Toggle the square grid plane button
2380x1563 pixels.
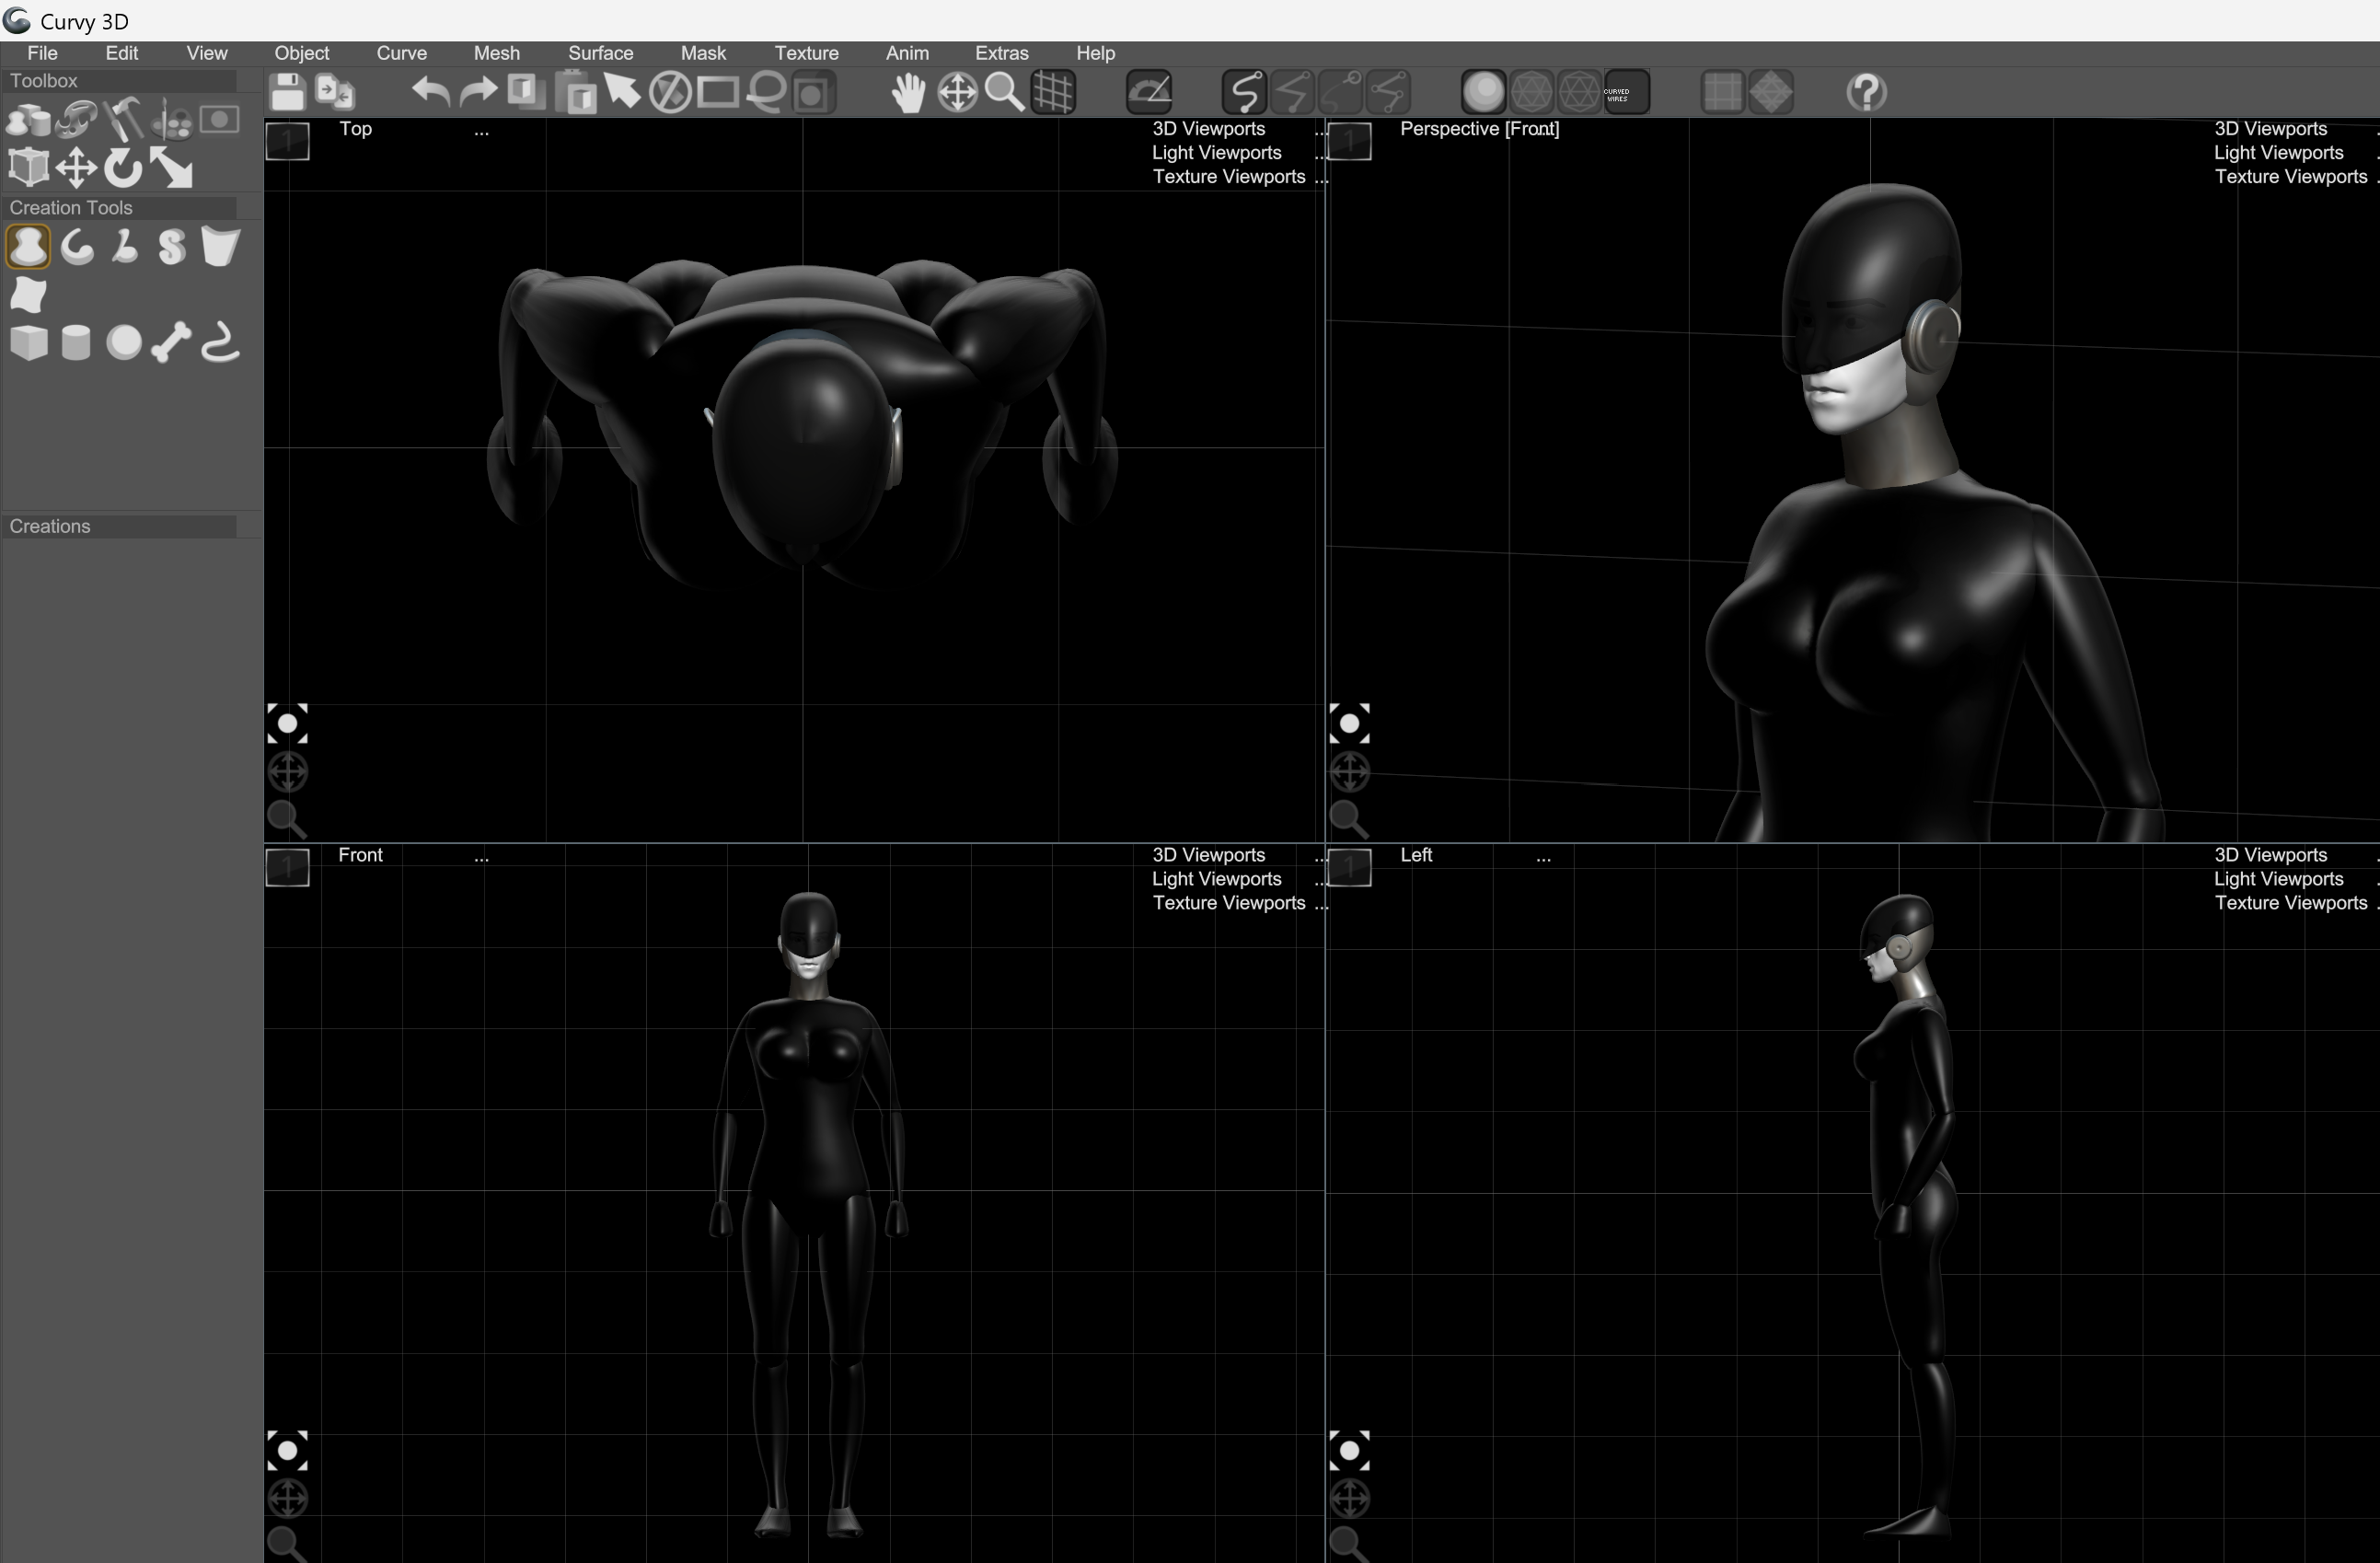tap(1723, 93)
